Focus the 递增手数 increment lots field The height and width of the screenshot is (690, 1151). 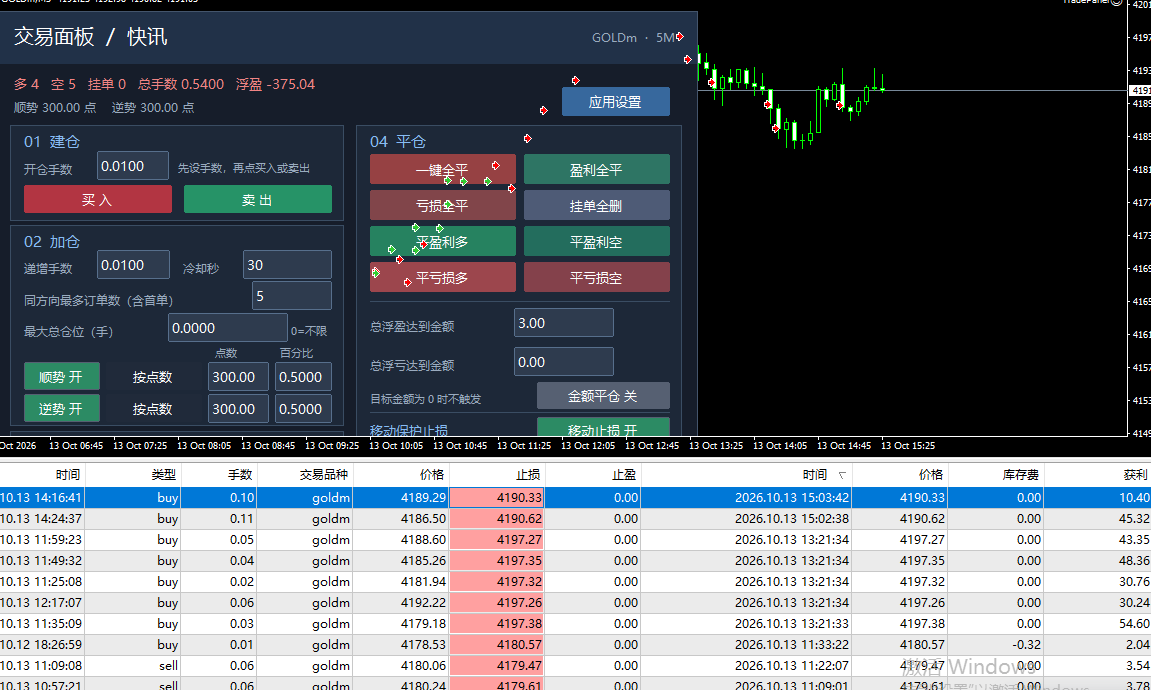133,265
